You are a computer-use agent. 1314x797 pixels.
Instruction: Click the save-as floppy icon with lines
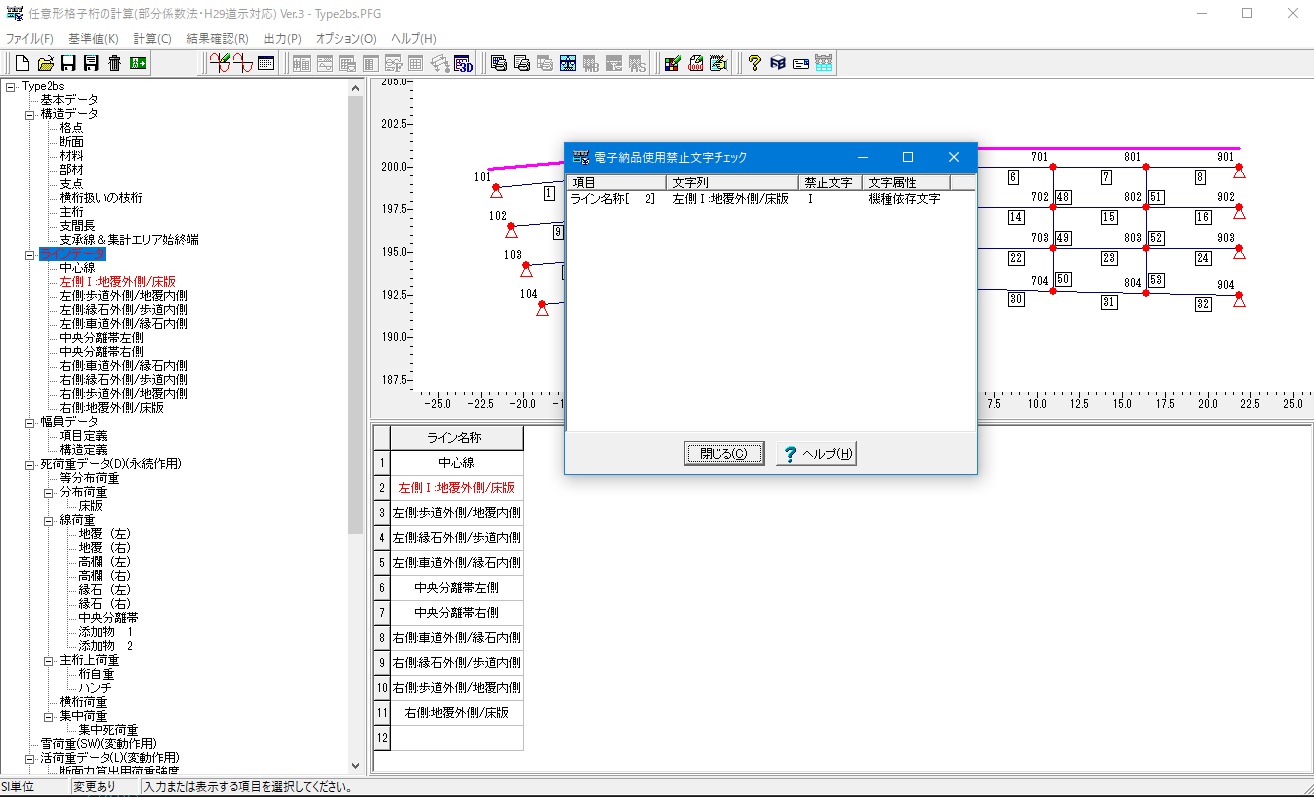[x=91, y=63]
